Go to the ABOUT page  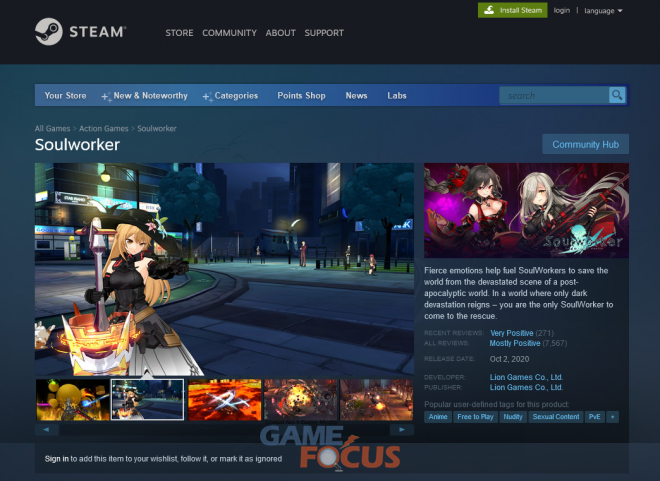point(280,33)
